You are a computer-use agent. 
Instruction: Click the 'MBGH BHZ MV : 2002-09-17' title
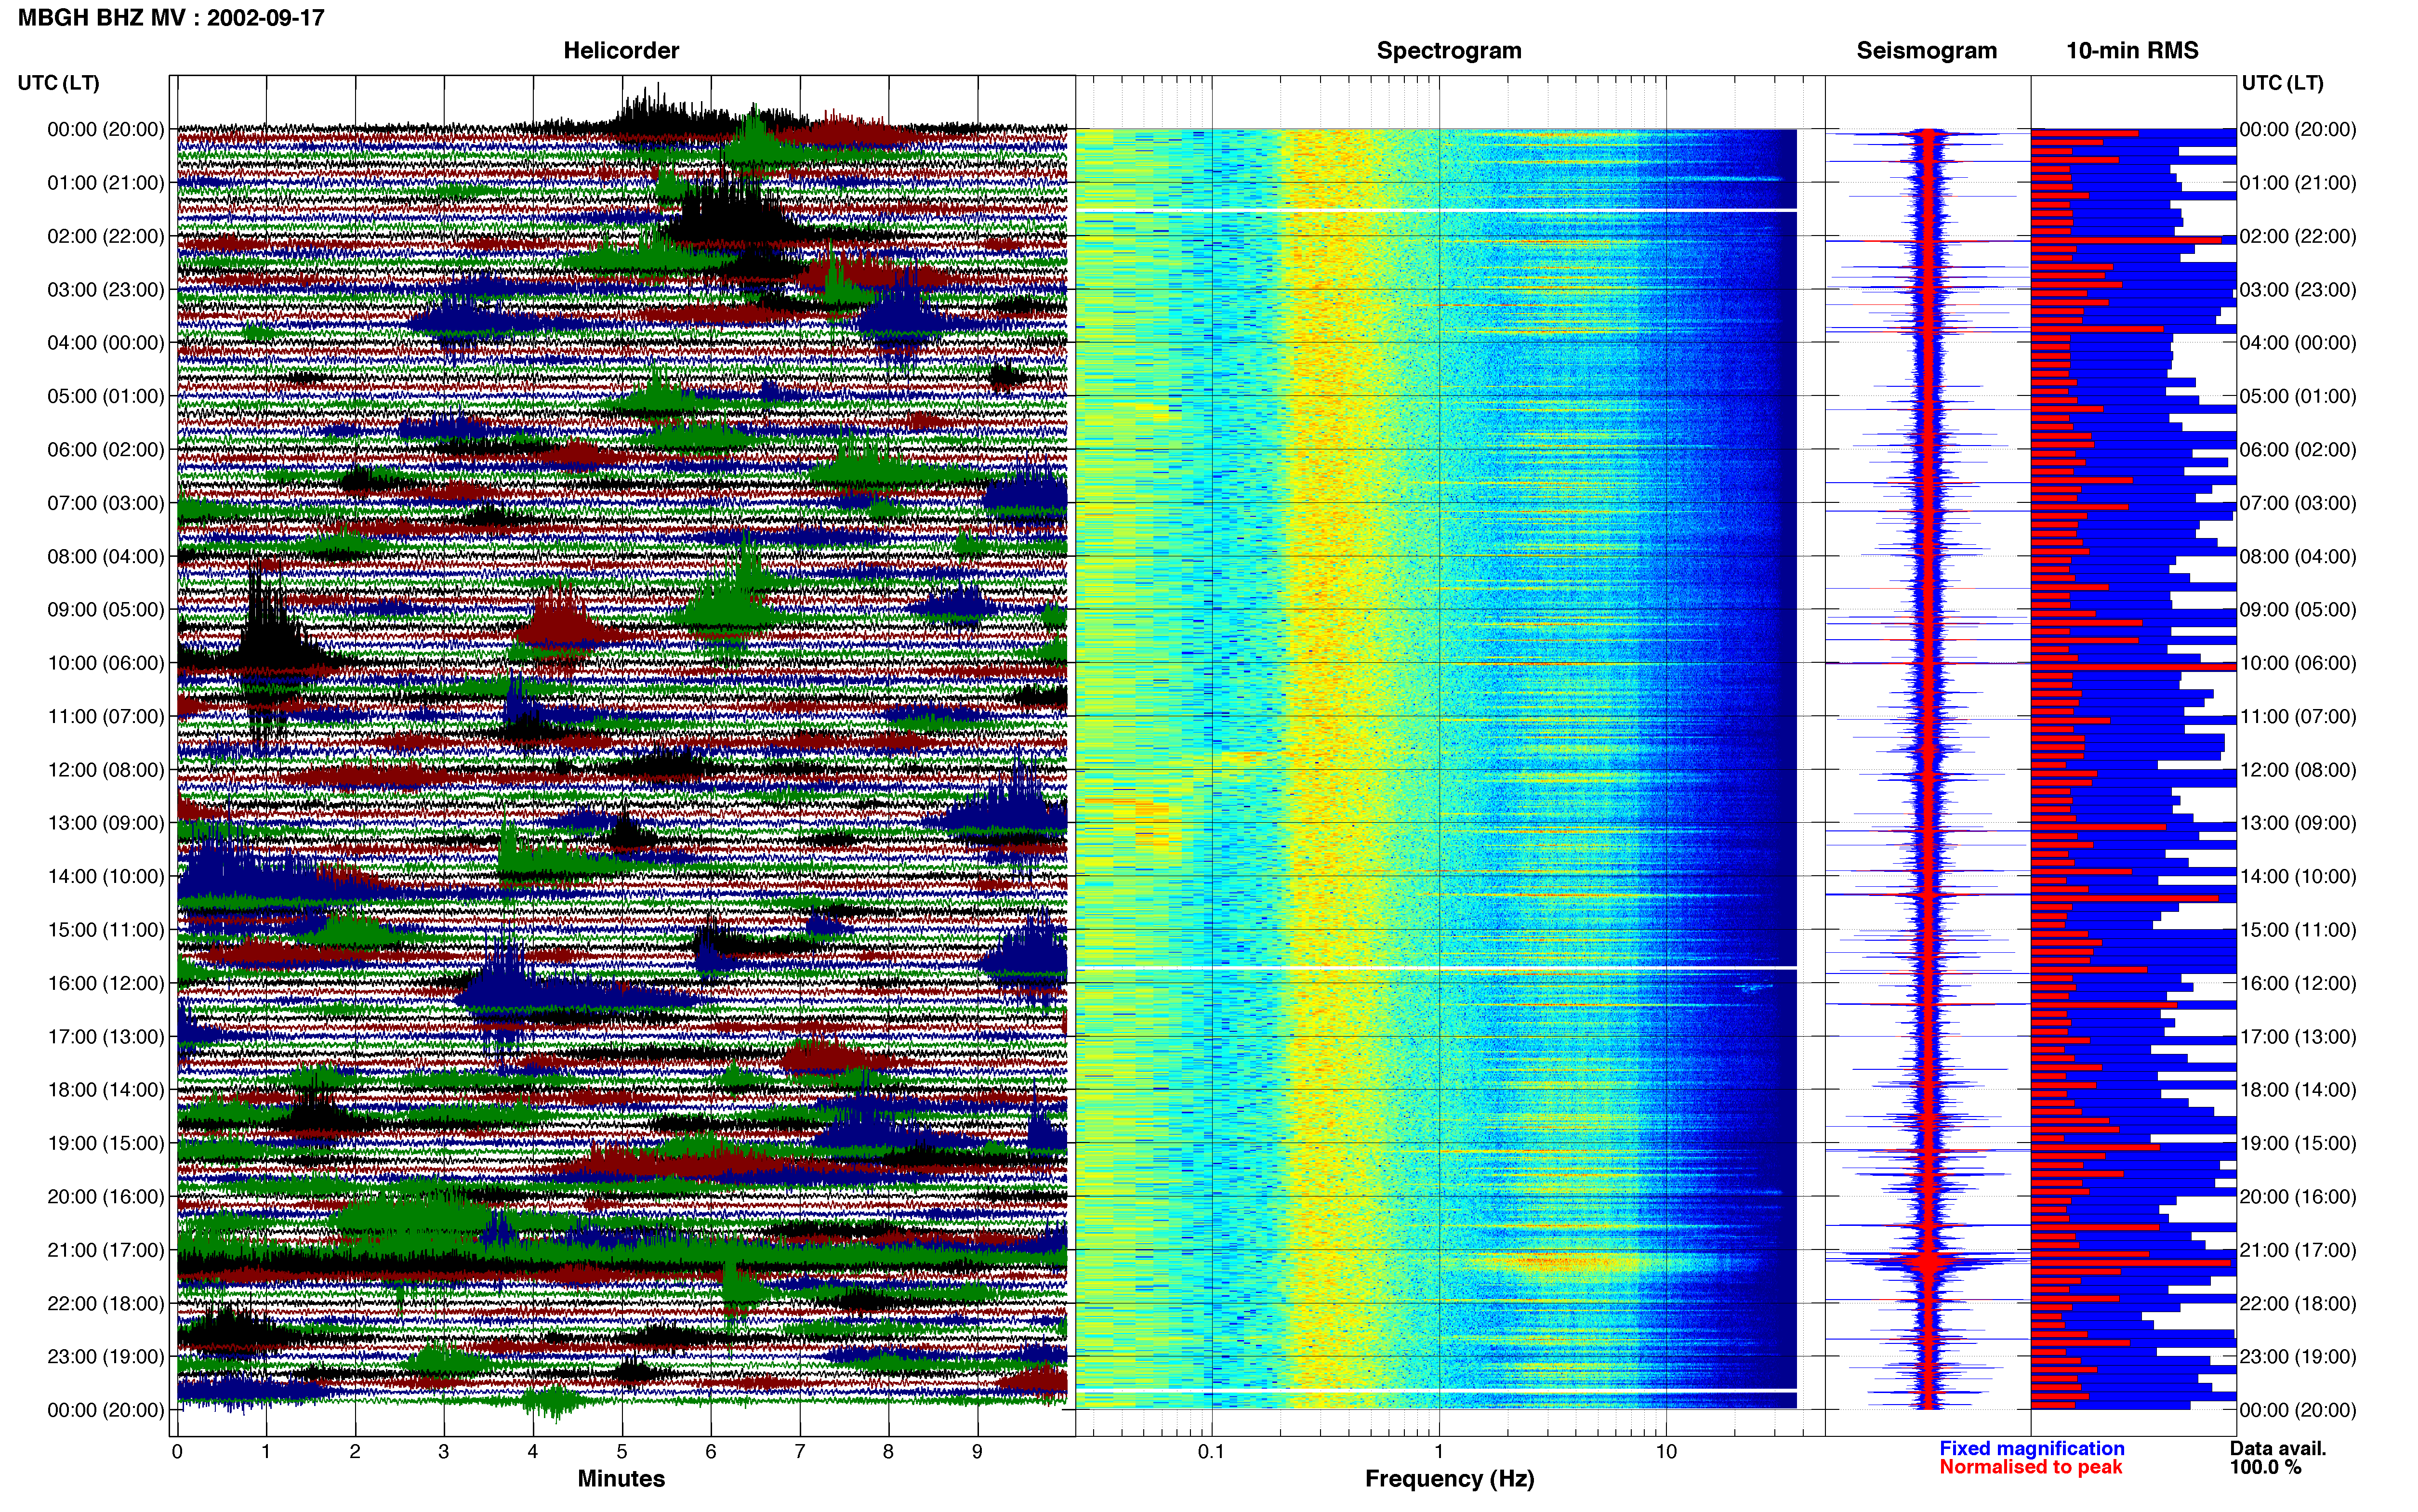(171, 18)
